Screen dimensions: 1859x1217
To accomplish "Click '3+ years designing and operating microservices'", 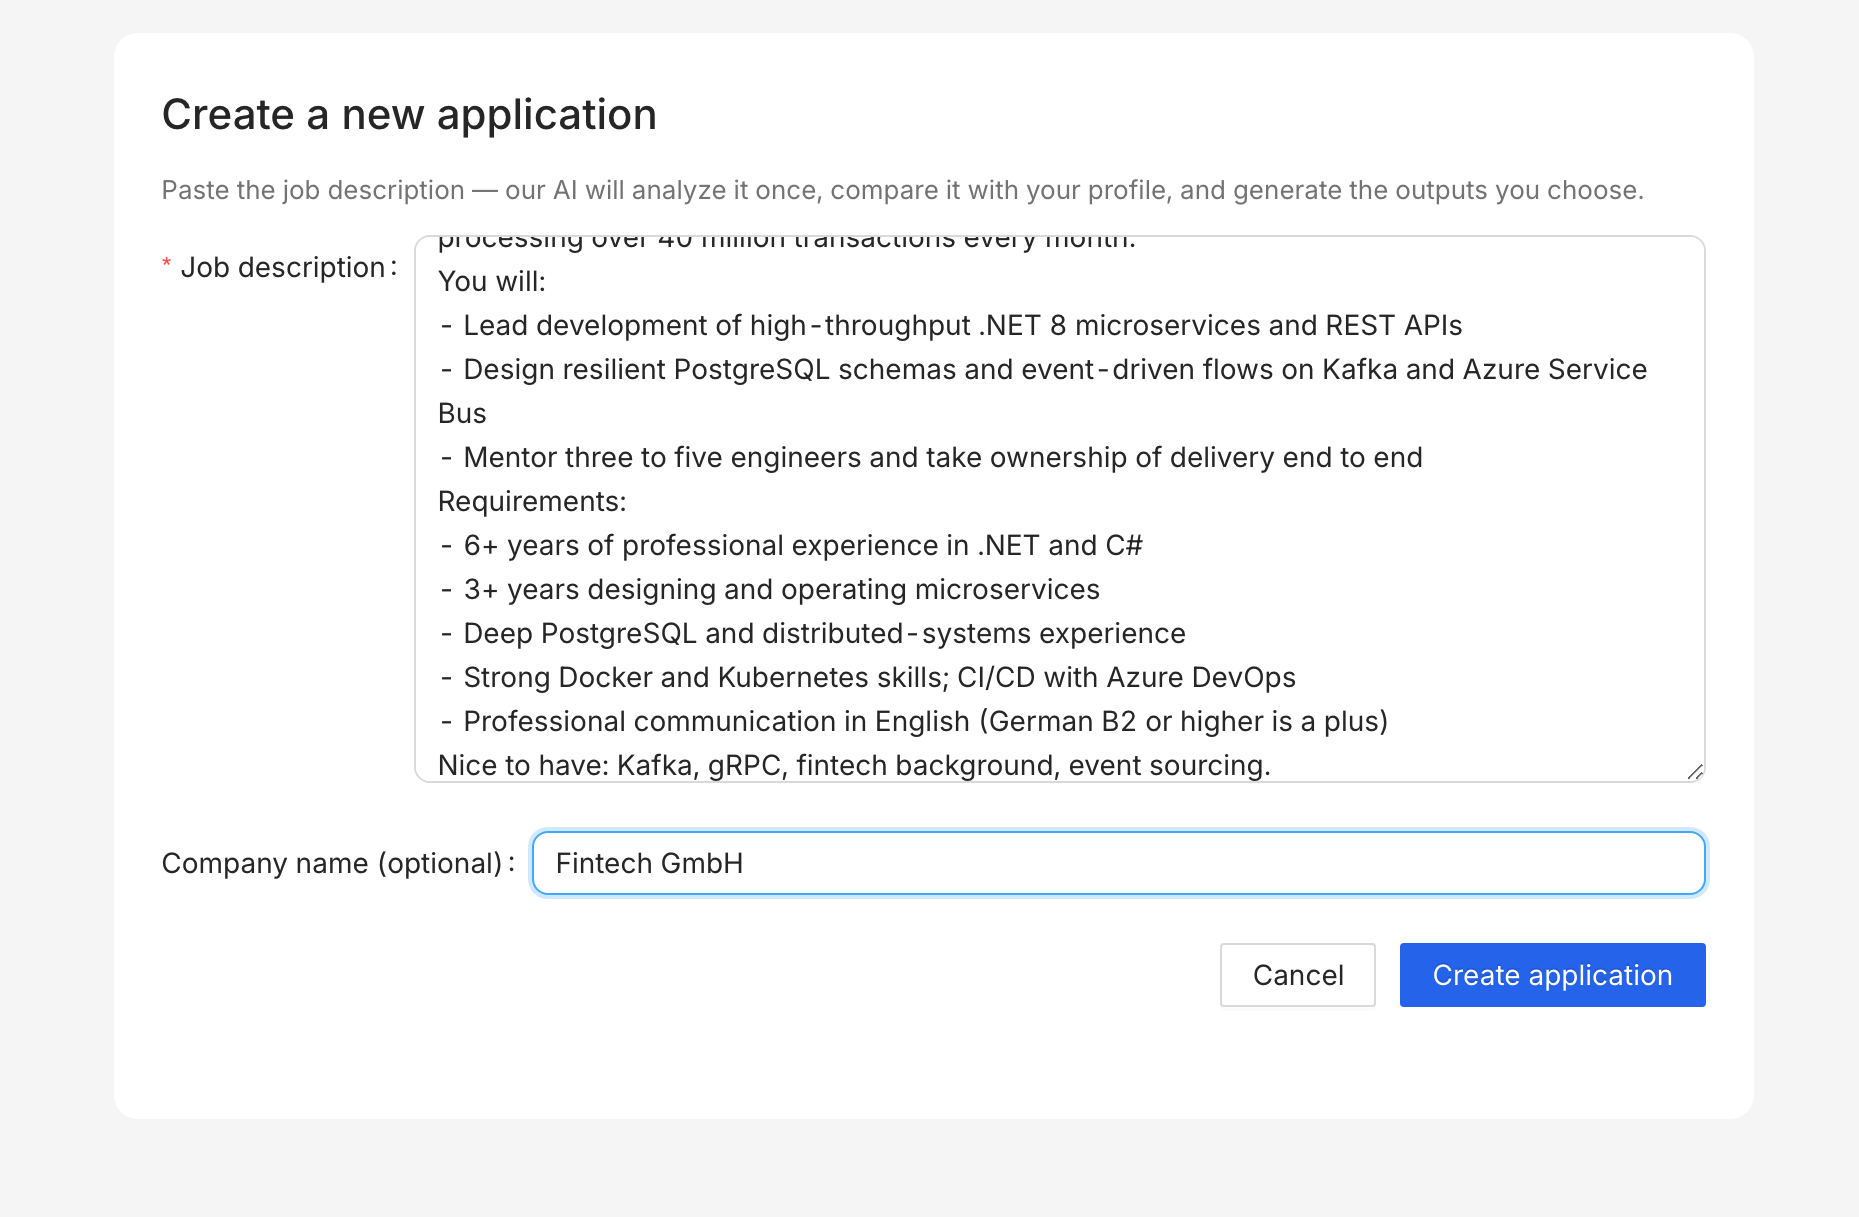I will pyautogui.click(x=769, y=589).
